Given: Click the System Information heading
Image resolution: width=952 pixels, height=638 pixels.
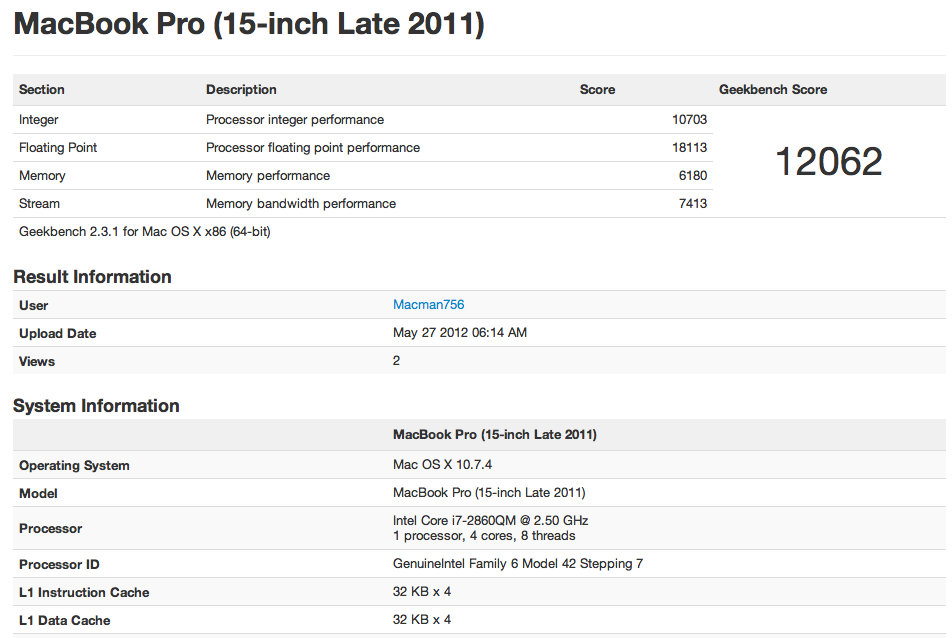Looking at the screenshot, I should click(x=96, y=406).
